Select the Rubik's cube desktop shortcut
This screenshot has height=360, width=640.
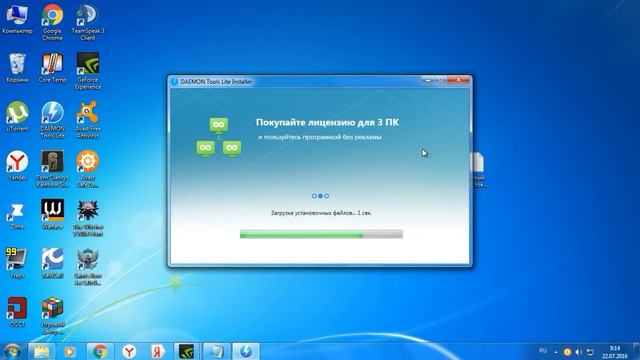point(52,316)
